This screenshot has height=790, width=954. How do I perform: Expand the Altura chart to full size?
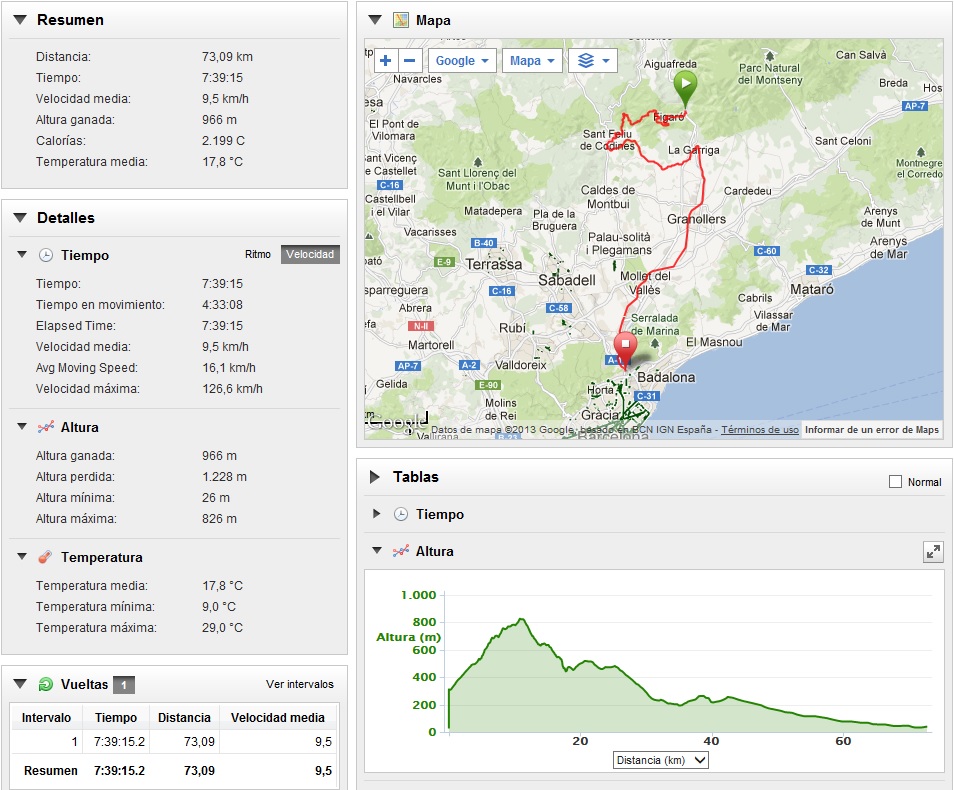click(933, 552)
